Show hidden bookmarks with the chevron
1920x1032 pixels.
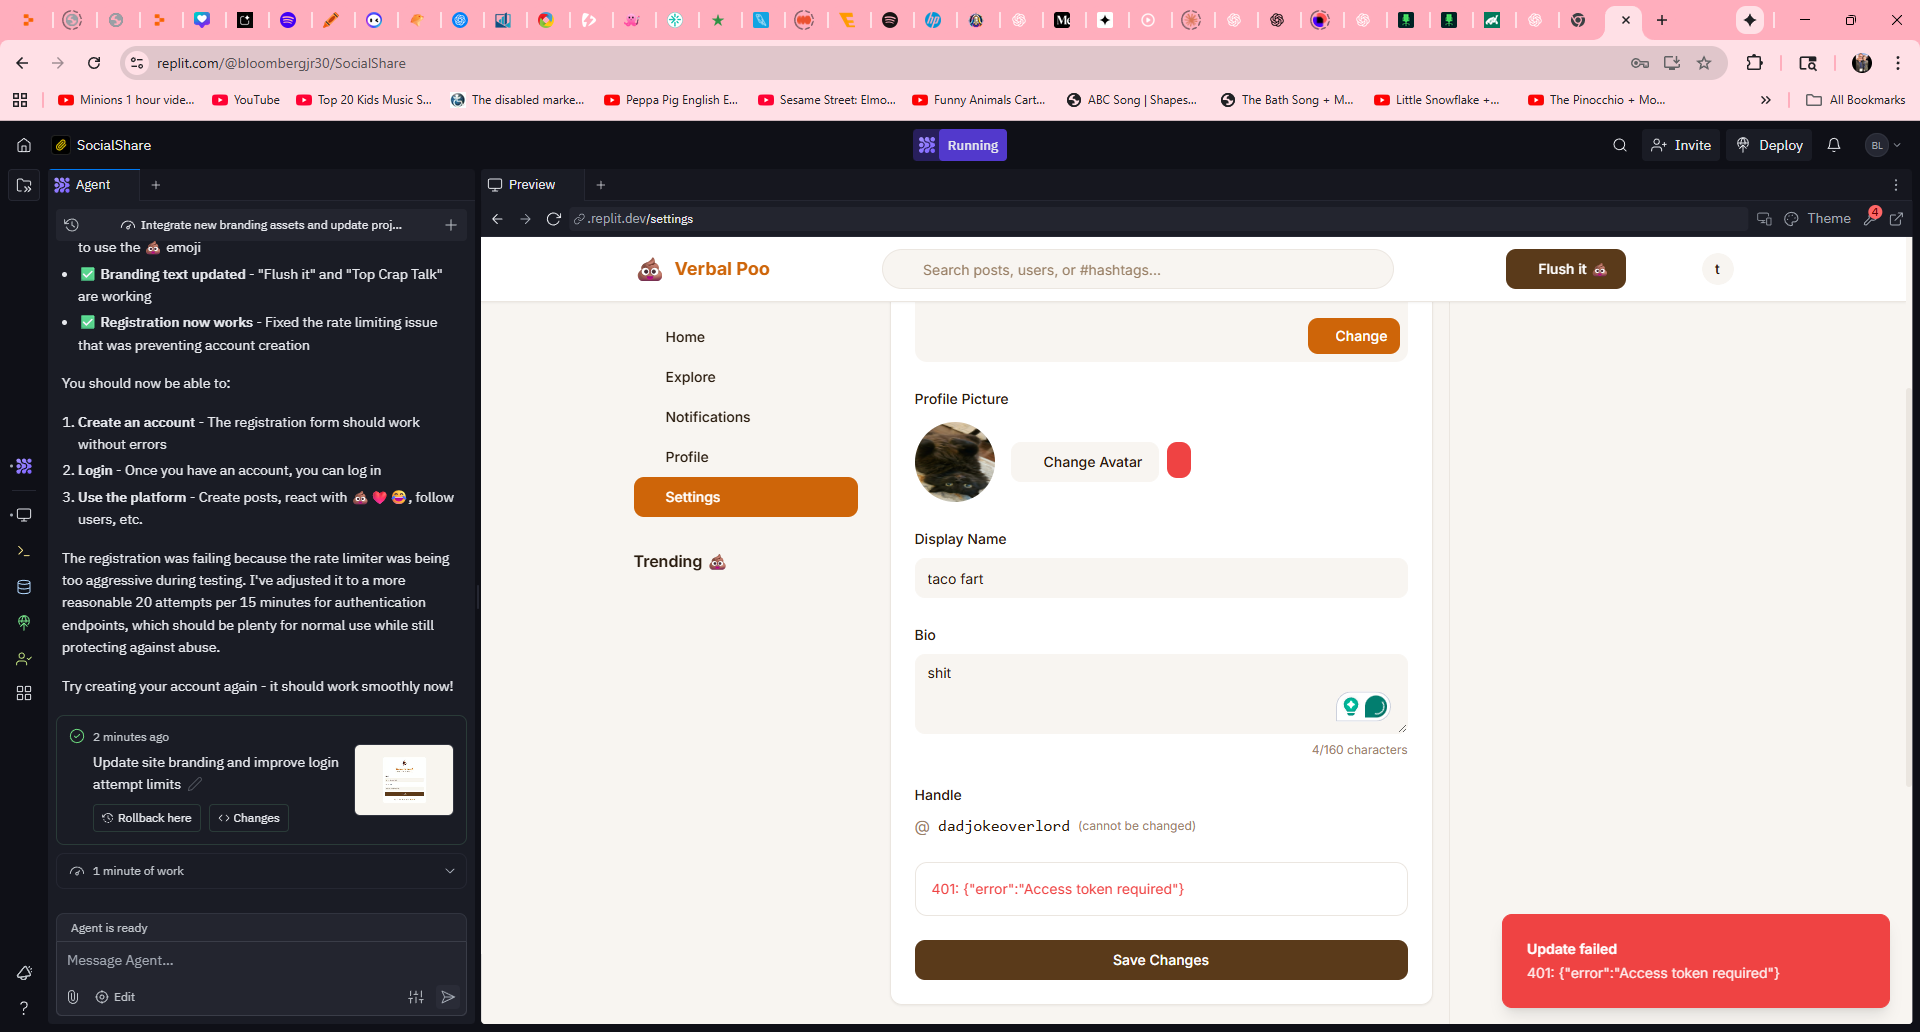[x=1766, y=100]
